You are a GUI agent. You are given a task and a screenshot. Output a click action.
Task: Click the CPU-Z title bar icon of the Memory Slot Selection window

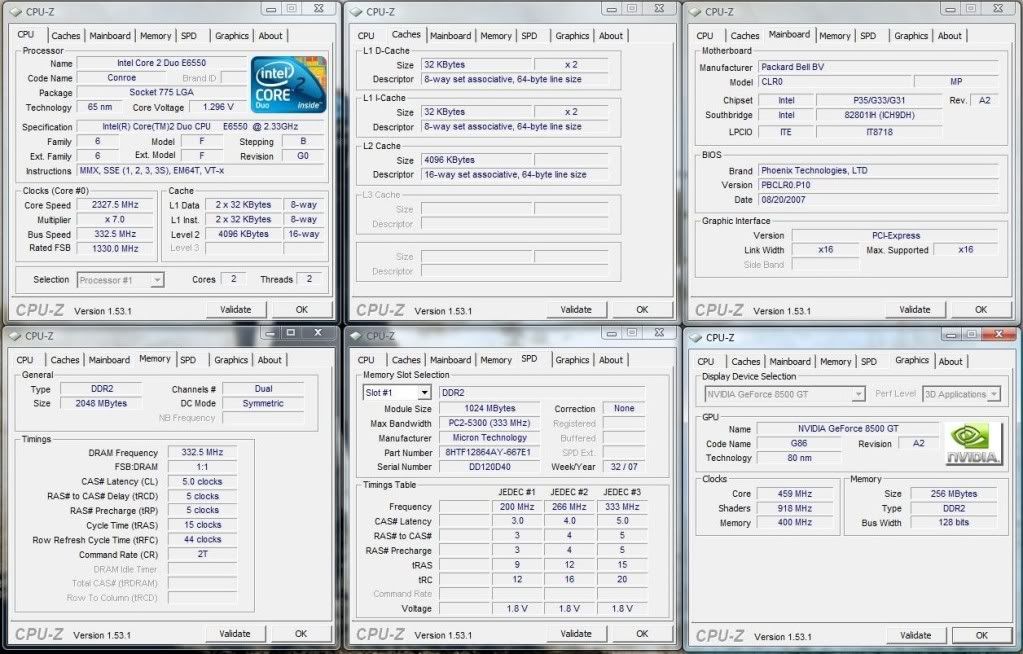pyautogui.click(x=356, y=336)
